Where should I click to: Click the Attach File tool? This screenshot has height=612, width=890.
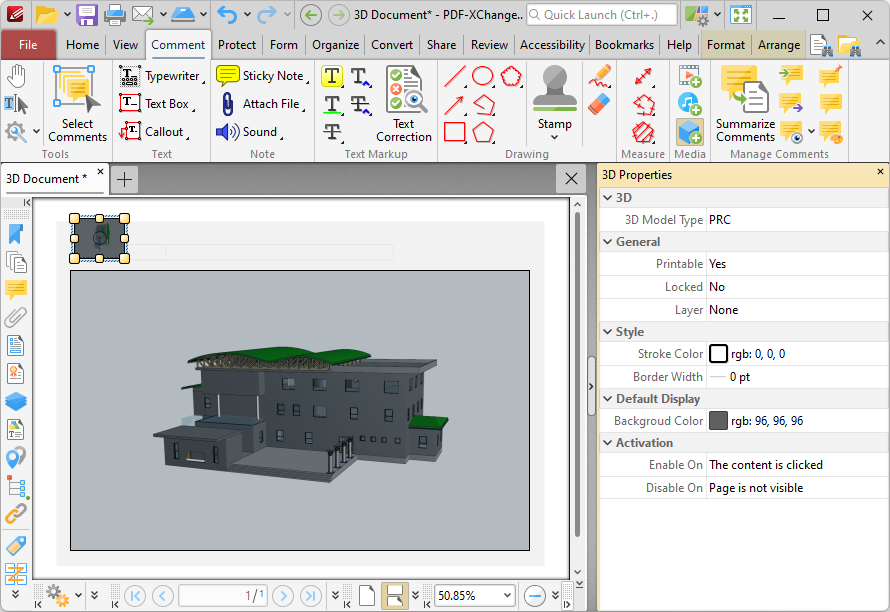(x=262, y=104)
